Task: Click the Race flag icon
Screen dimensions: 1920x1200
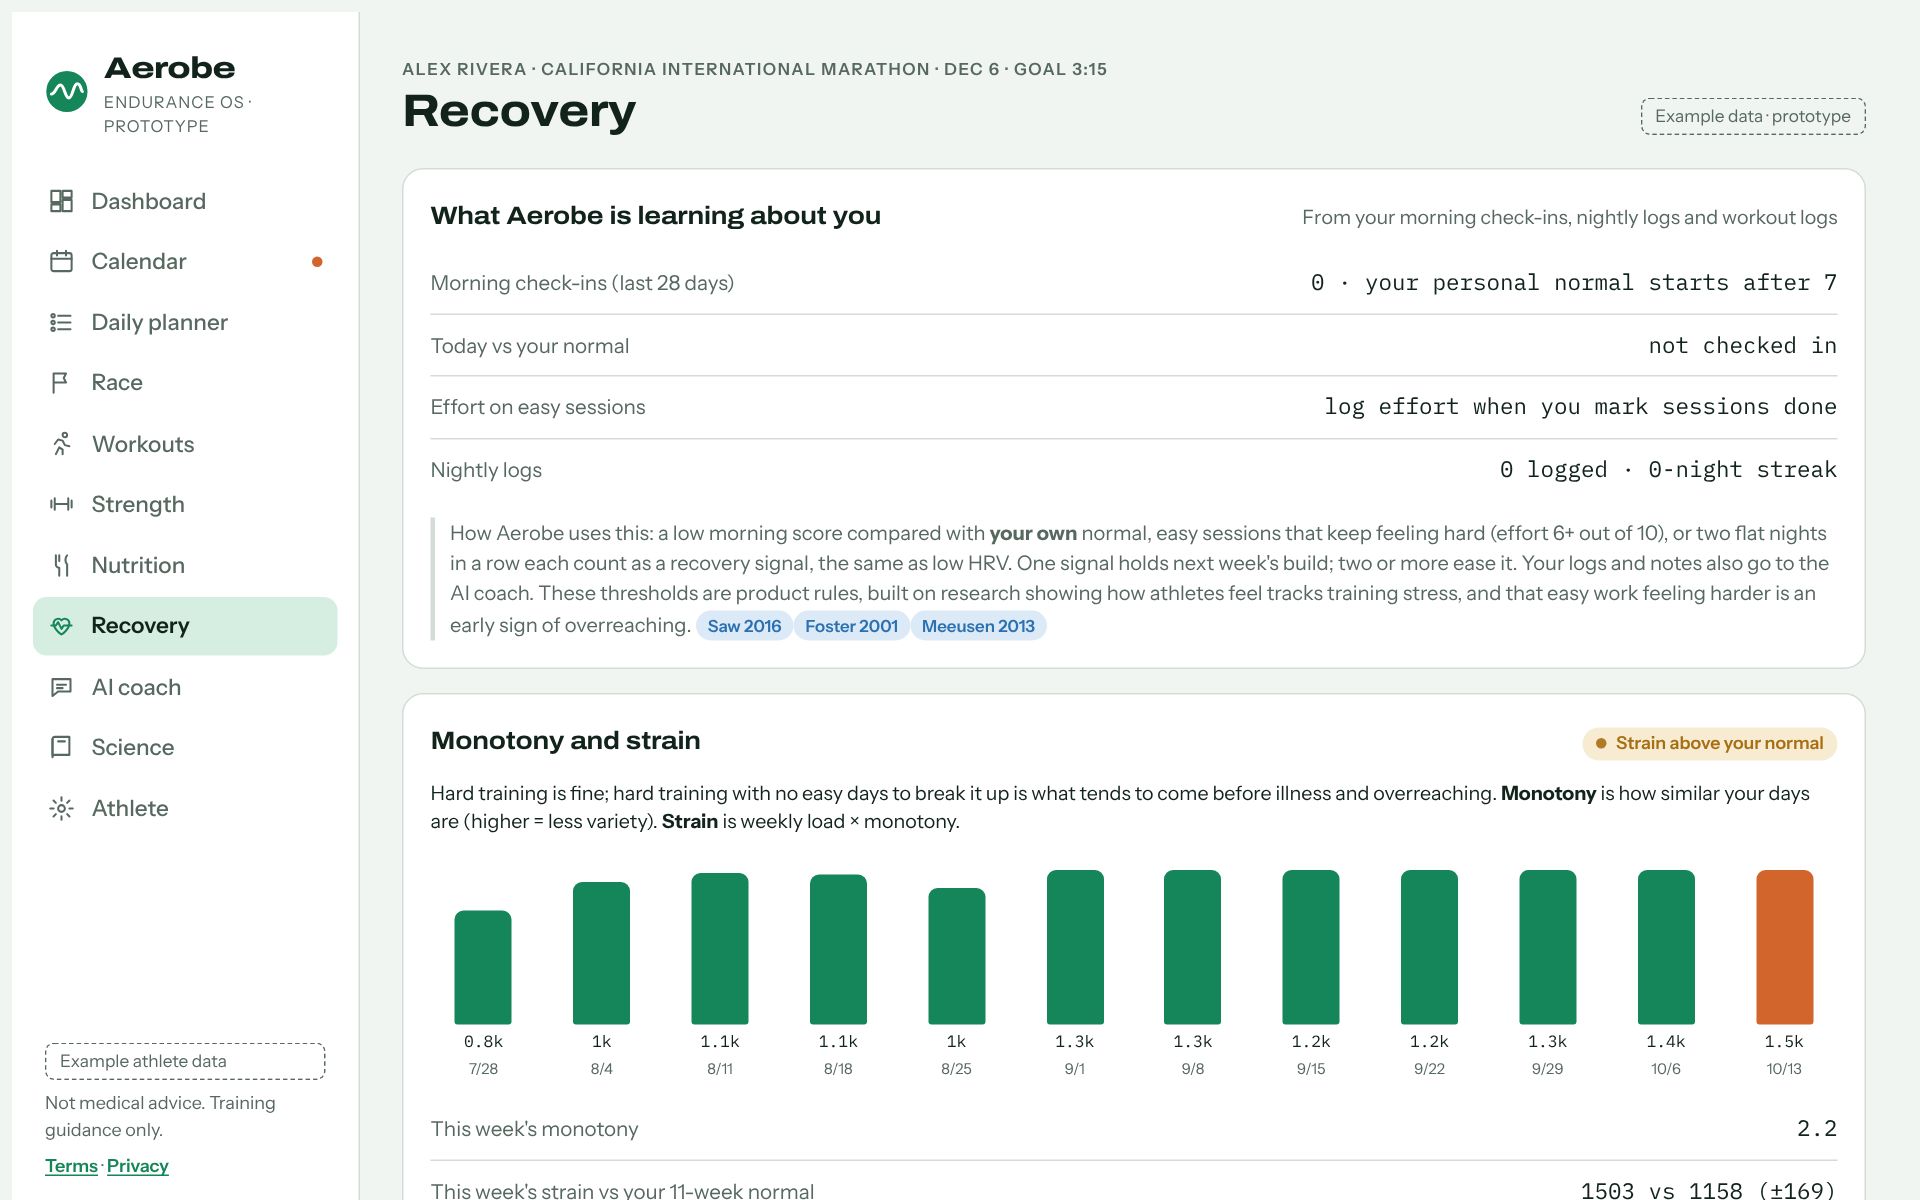Action: pos(61,382)
